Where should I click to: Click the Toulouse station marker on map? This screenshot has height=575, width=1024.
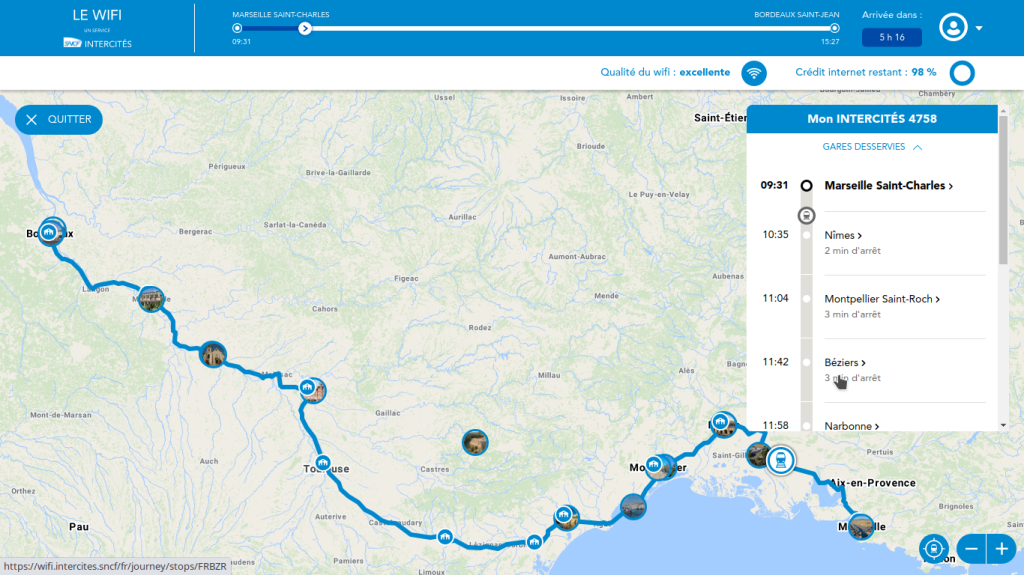323,463
